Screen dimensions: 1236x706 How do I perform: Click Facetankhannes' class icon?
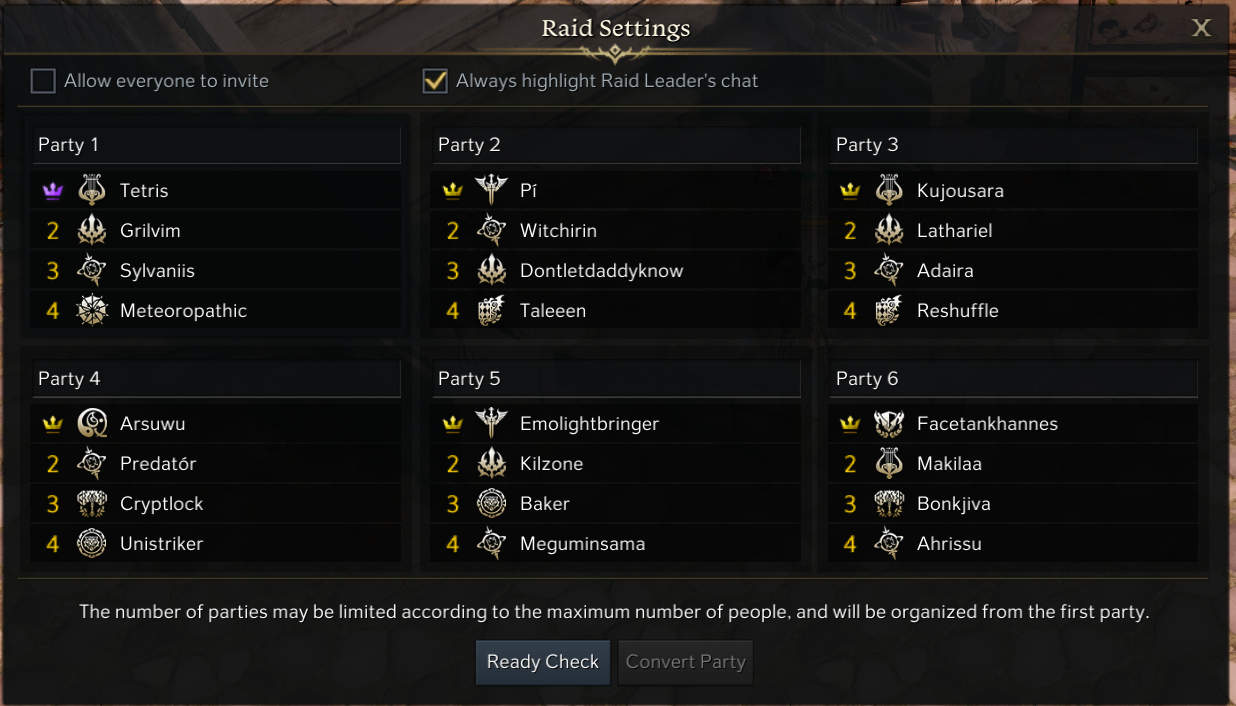click(889, 424)
